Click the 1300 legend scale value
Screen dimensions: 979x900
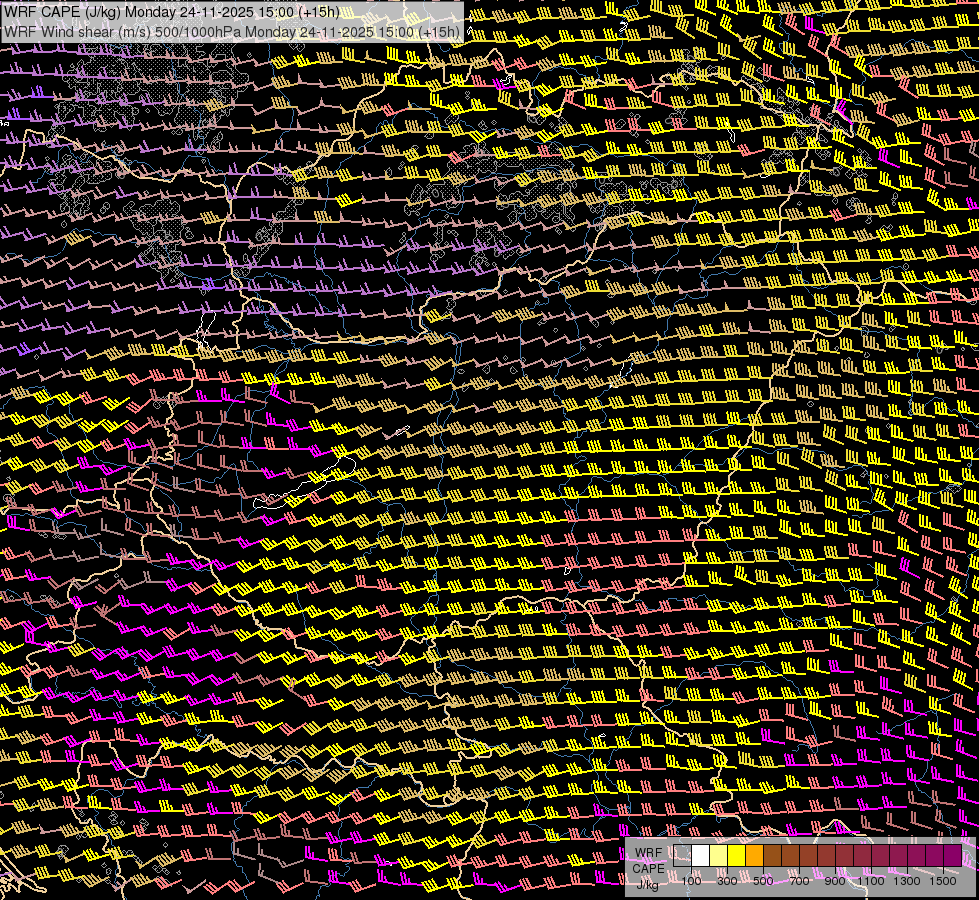point(907,881)
